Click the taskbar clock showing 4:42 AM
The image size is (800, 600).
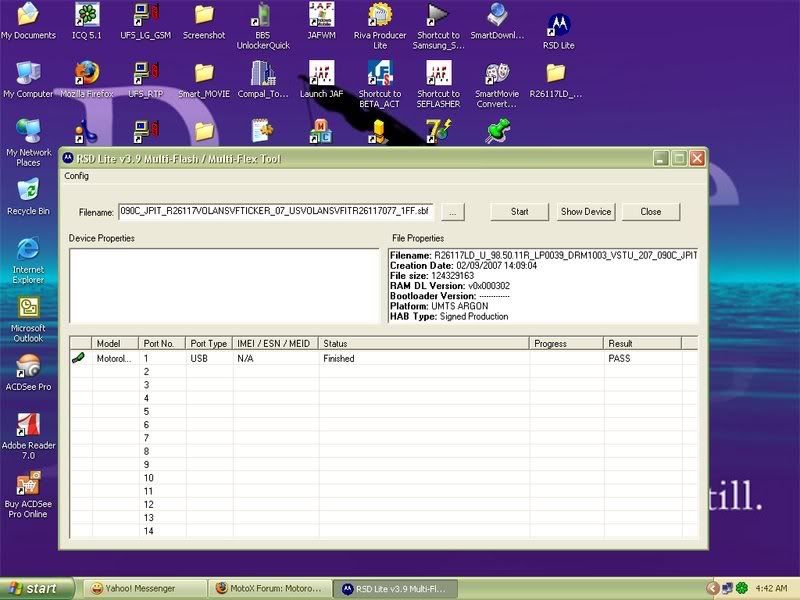[771, 588]
